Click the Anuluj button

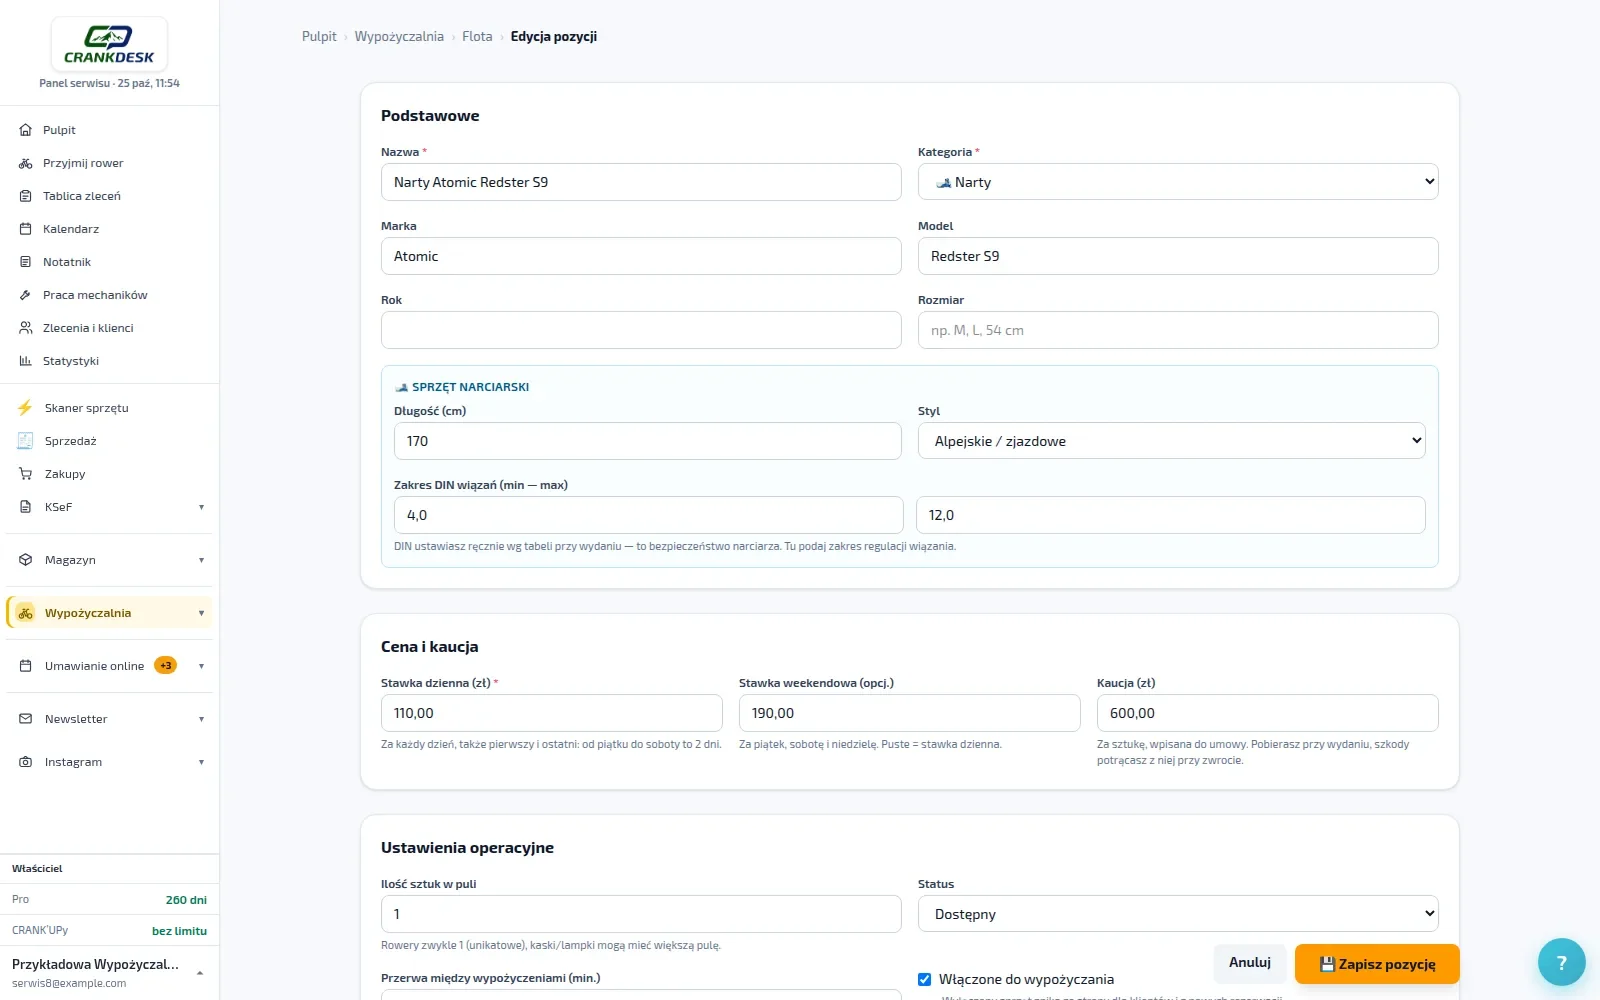click(1250, 962)
